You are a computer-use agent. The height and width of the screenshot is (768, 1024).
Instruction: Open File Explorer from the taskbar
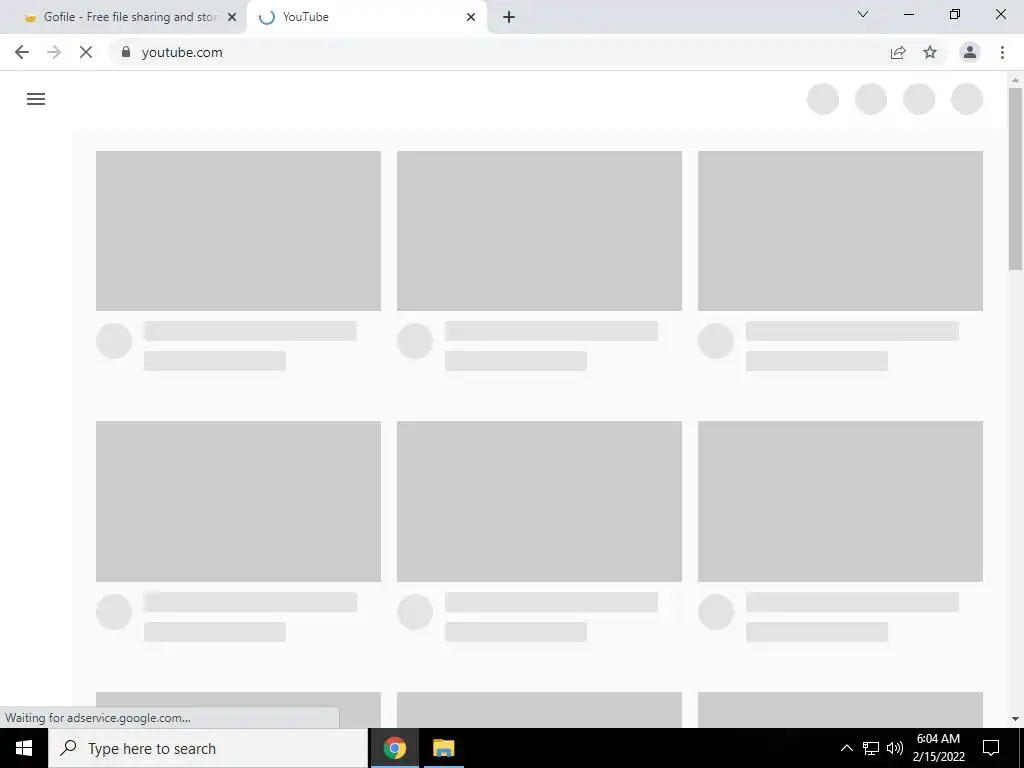(x=443, y=748)
